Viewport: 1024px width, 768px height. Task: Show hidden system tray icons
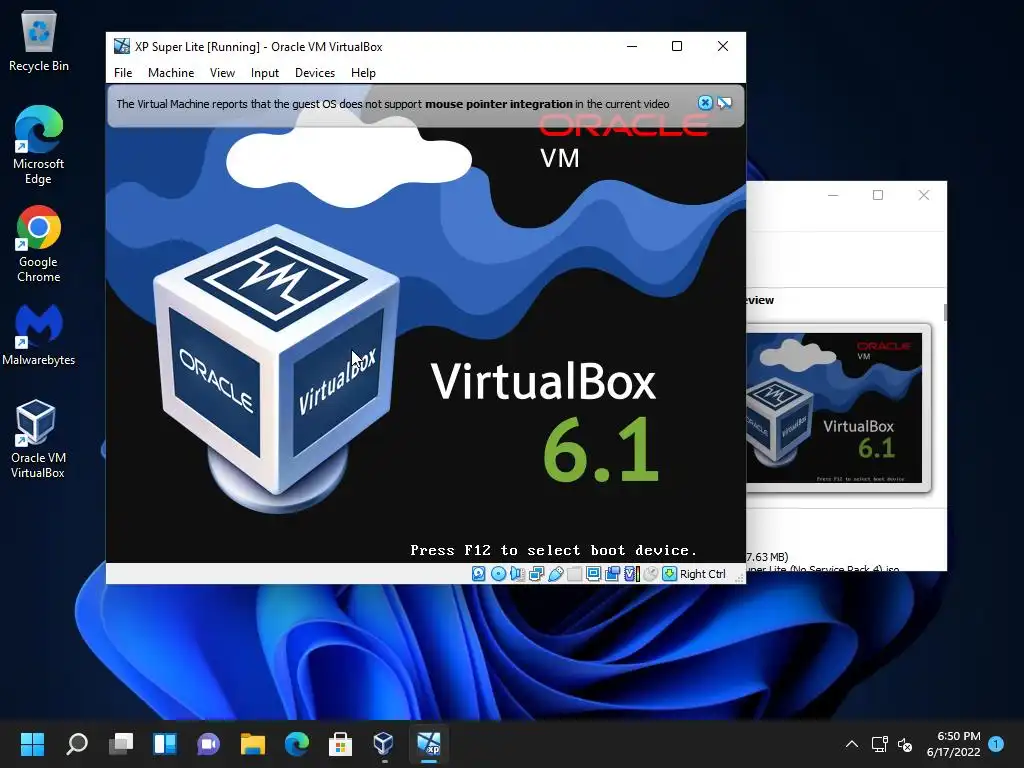tap(852, 744)
